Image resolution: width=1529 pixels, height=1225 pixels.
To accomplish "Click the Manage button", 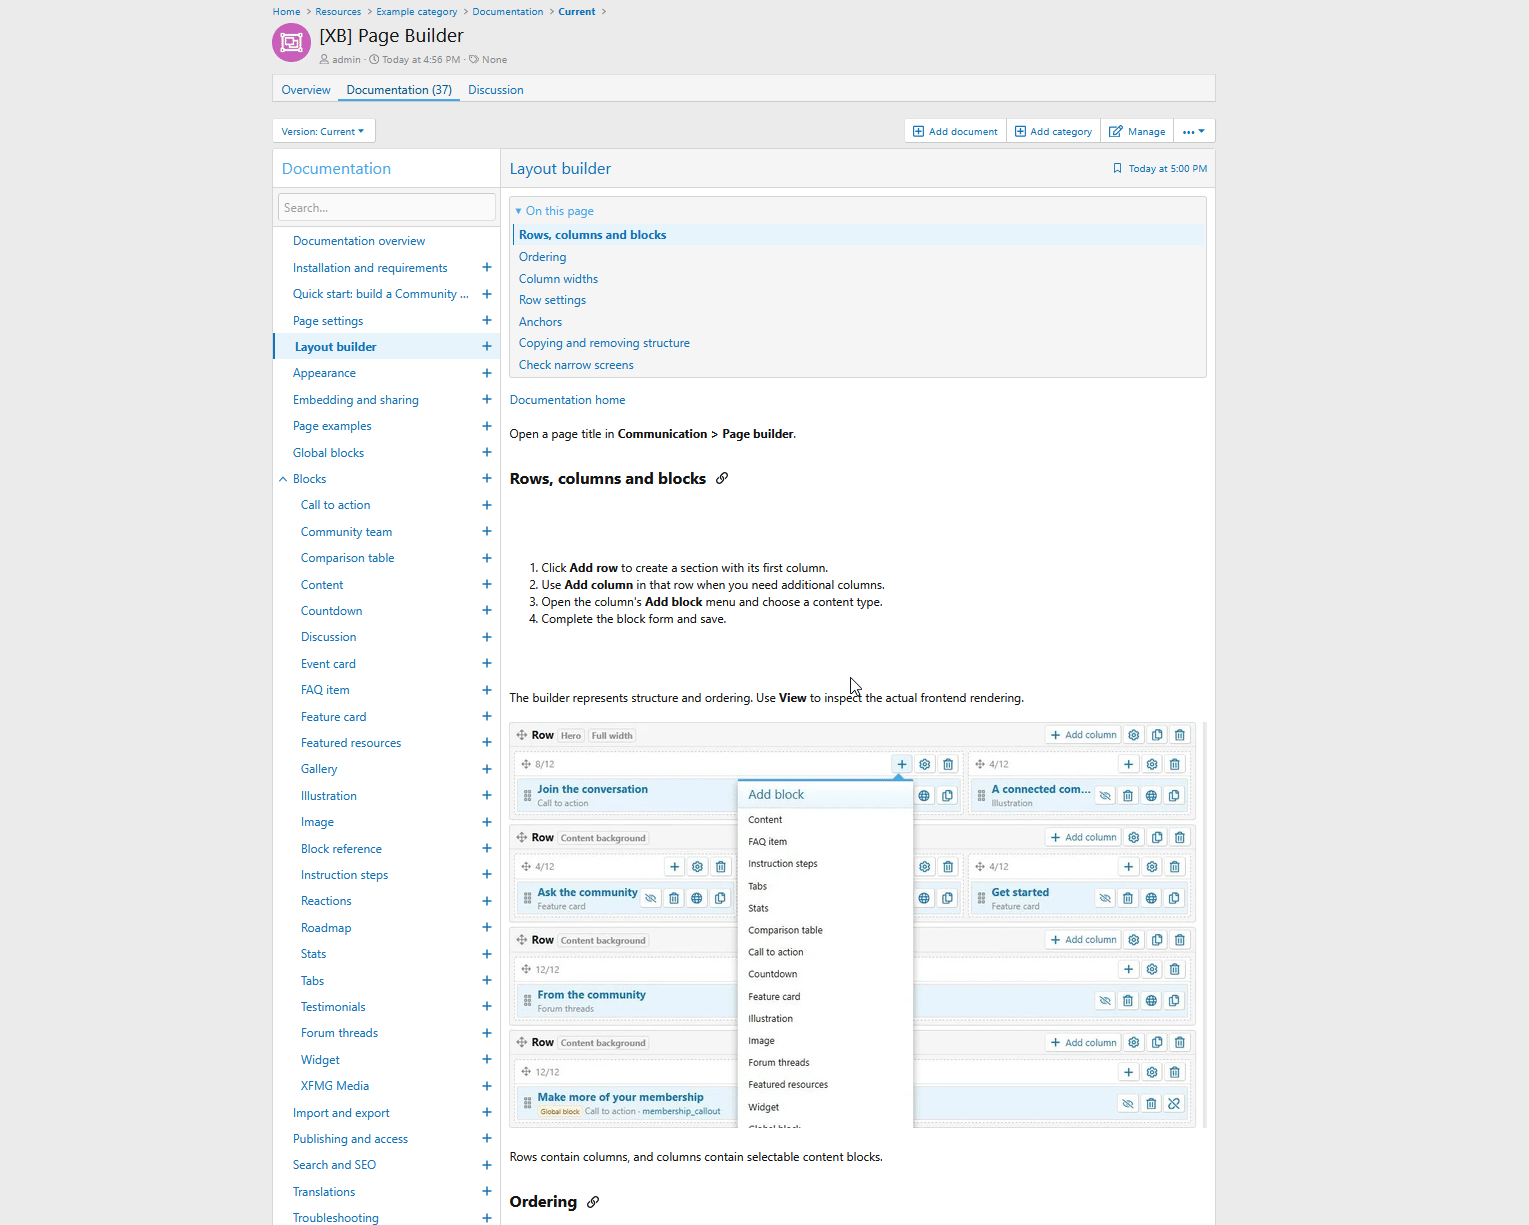I will [x=1137, y=131].
